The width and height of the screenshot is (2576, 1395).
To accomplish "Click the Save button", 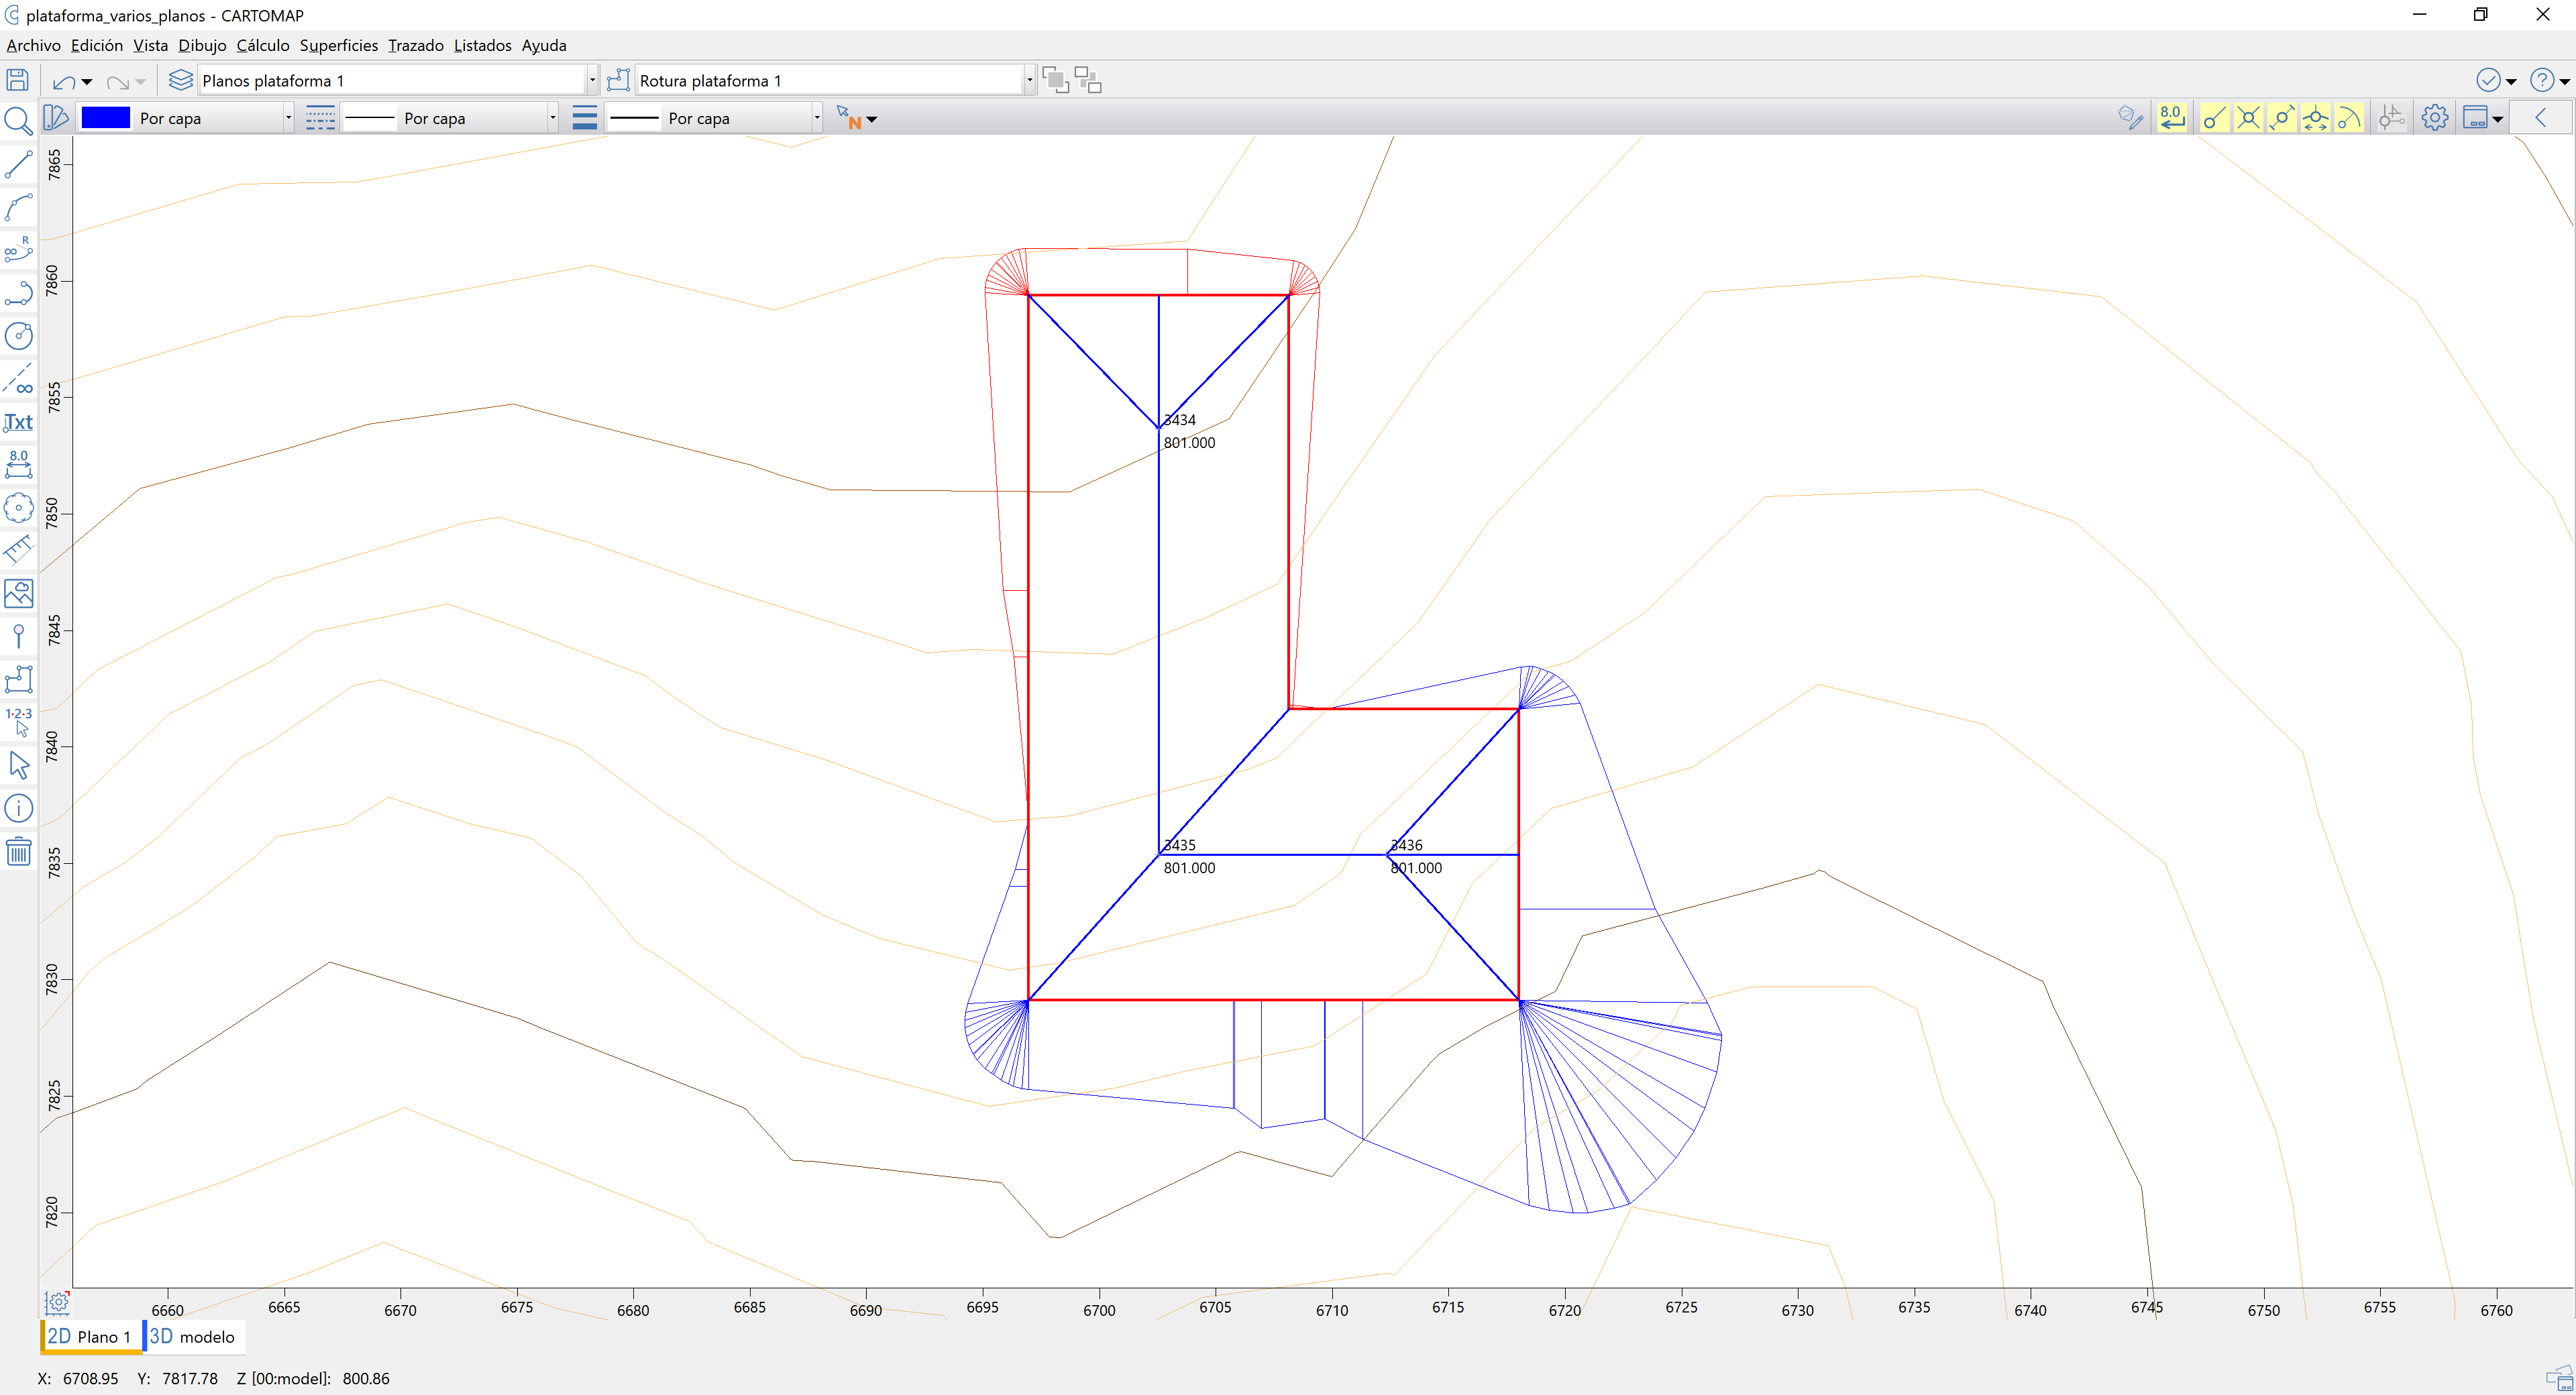I will tap(17, 80).
